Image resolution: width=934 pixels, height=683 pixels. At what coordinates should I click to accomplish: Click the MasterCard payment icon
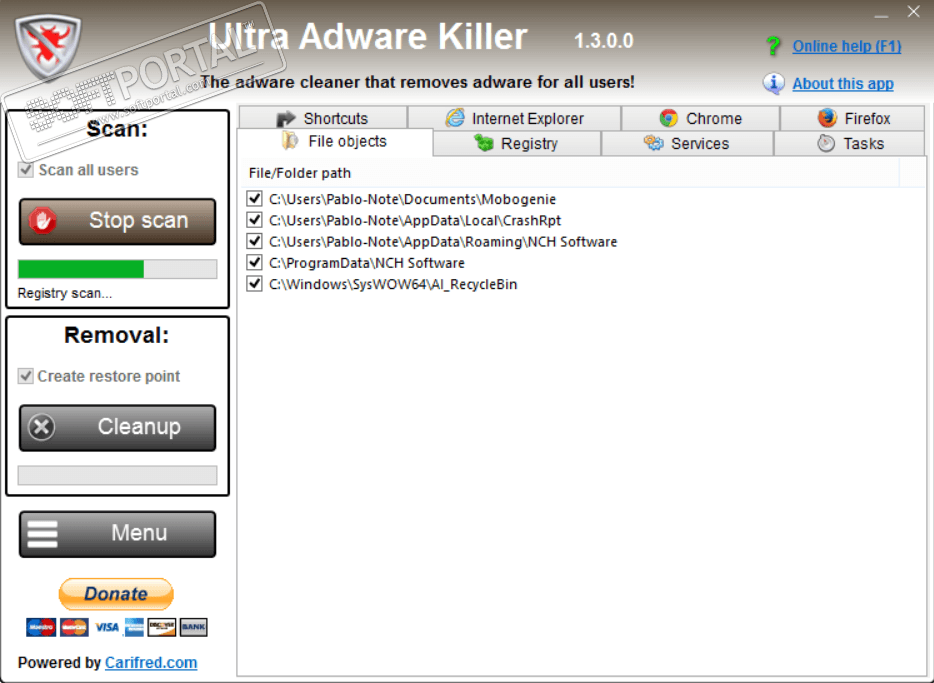[x=74, y=627]
